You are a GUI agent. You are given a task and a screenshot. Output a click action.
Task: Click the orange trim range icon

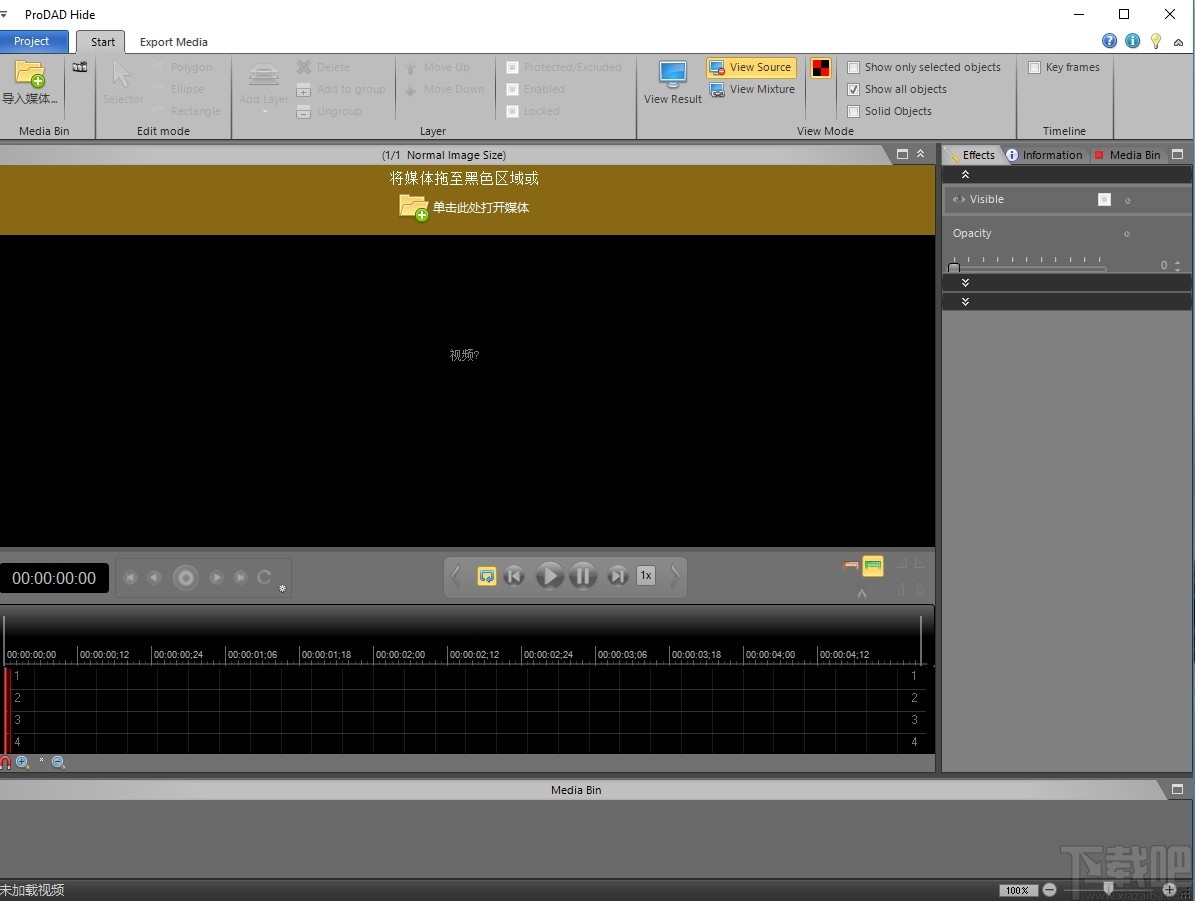point(851,566)
